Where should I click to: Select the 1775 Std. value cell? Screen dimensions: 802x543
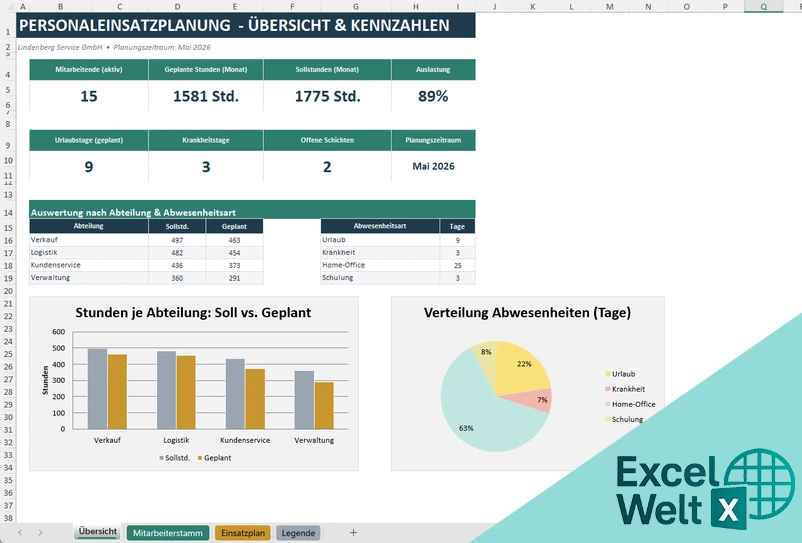click(x=327, y=96)
